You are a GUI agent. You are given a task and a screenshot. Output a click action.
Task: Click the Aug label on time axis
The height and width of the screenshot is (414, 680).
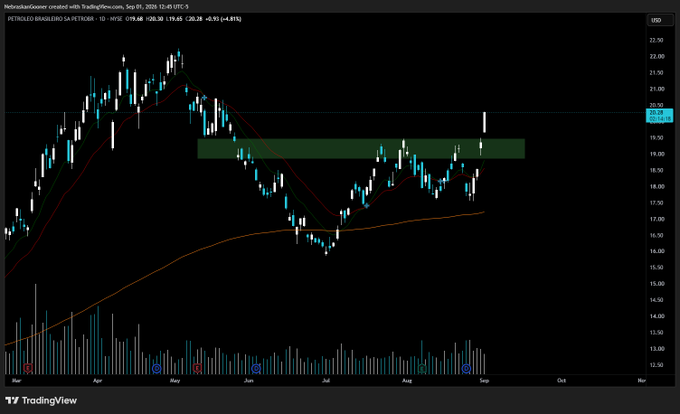407,381
